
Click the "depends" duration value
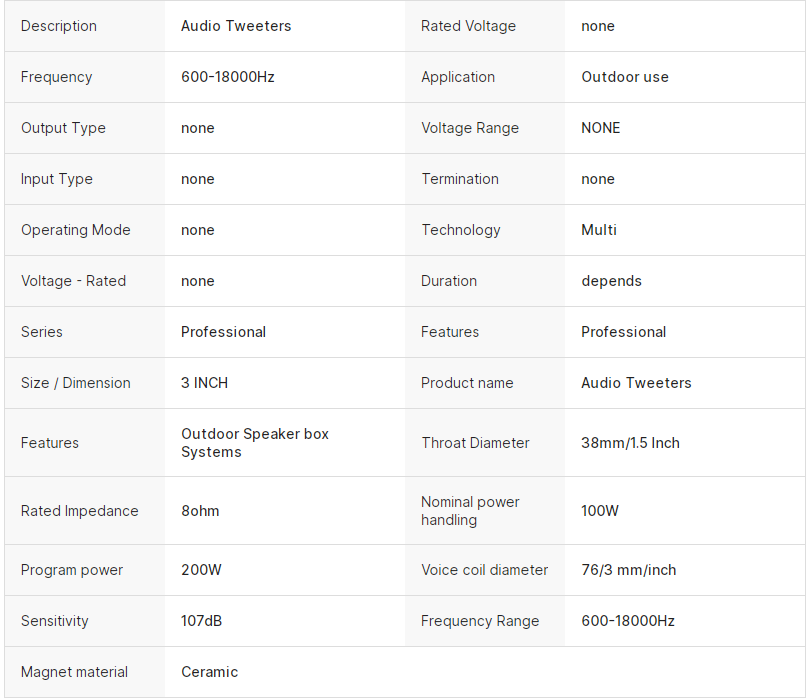[611, 281]
